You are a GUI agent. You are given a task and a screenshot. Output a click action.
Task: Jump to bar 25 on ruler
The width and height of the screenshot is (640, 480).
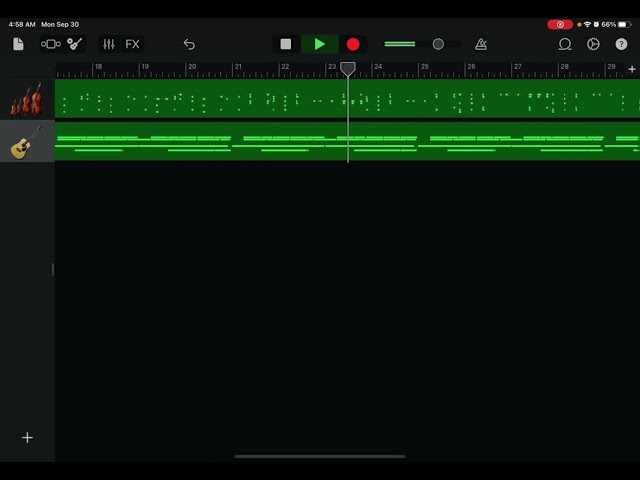pos(424,67)
